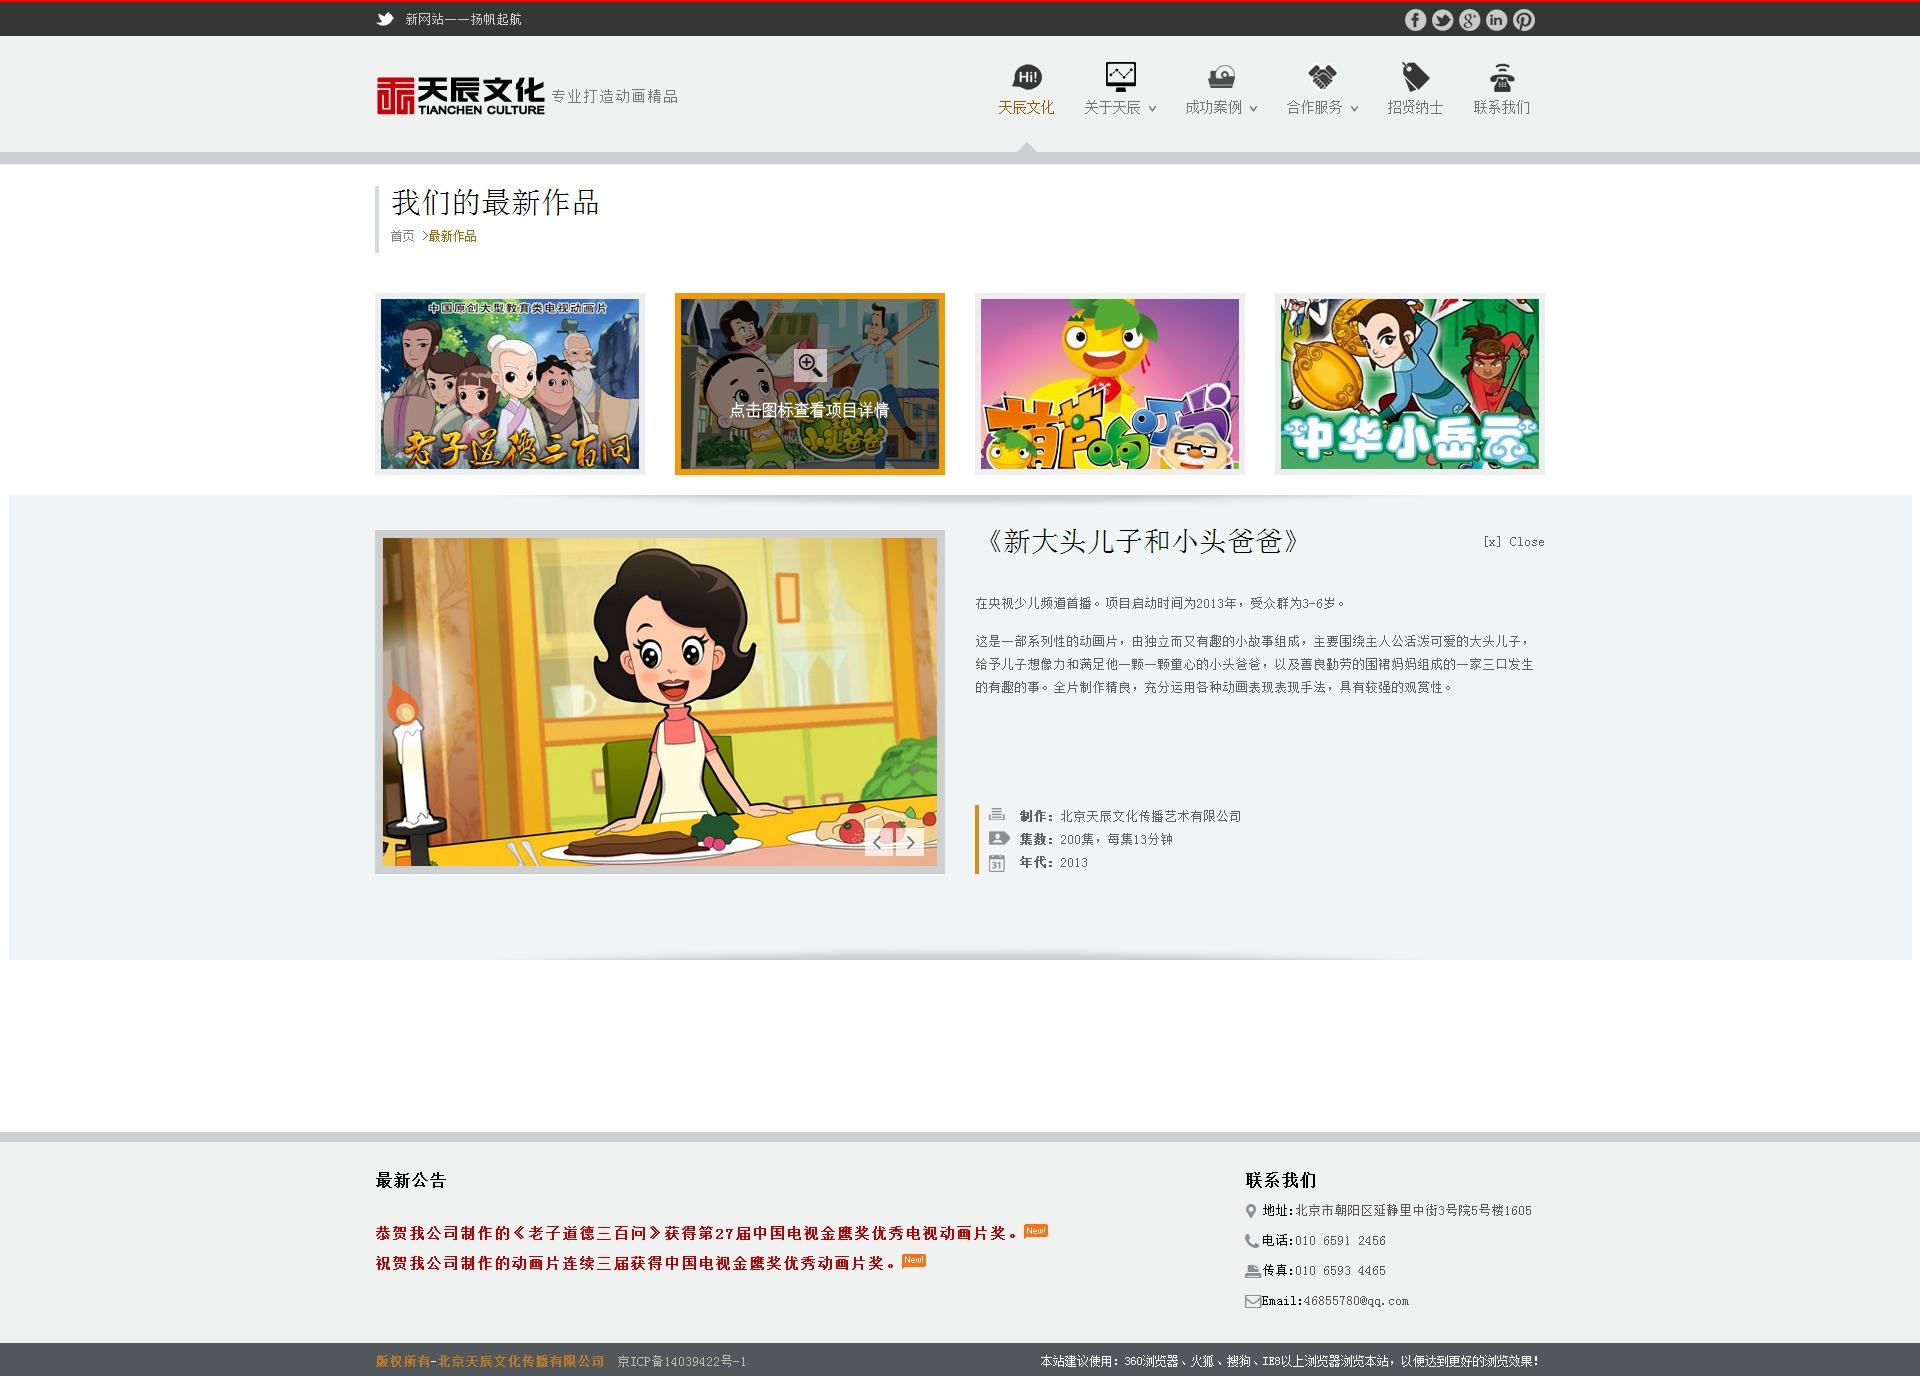The height and width of the screenshot is (1376, 1920).
Task: Click the 新网站——扬帆起航 text in top bar
Action: 463,19
